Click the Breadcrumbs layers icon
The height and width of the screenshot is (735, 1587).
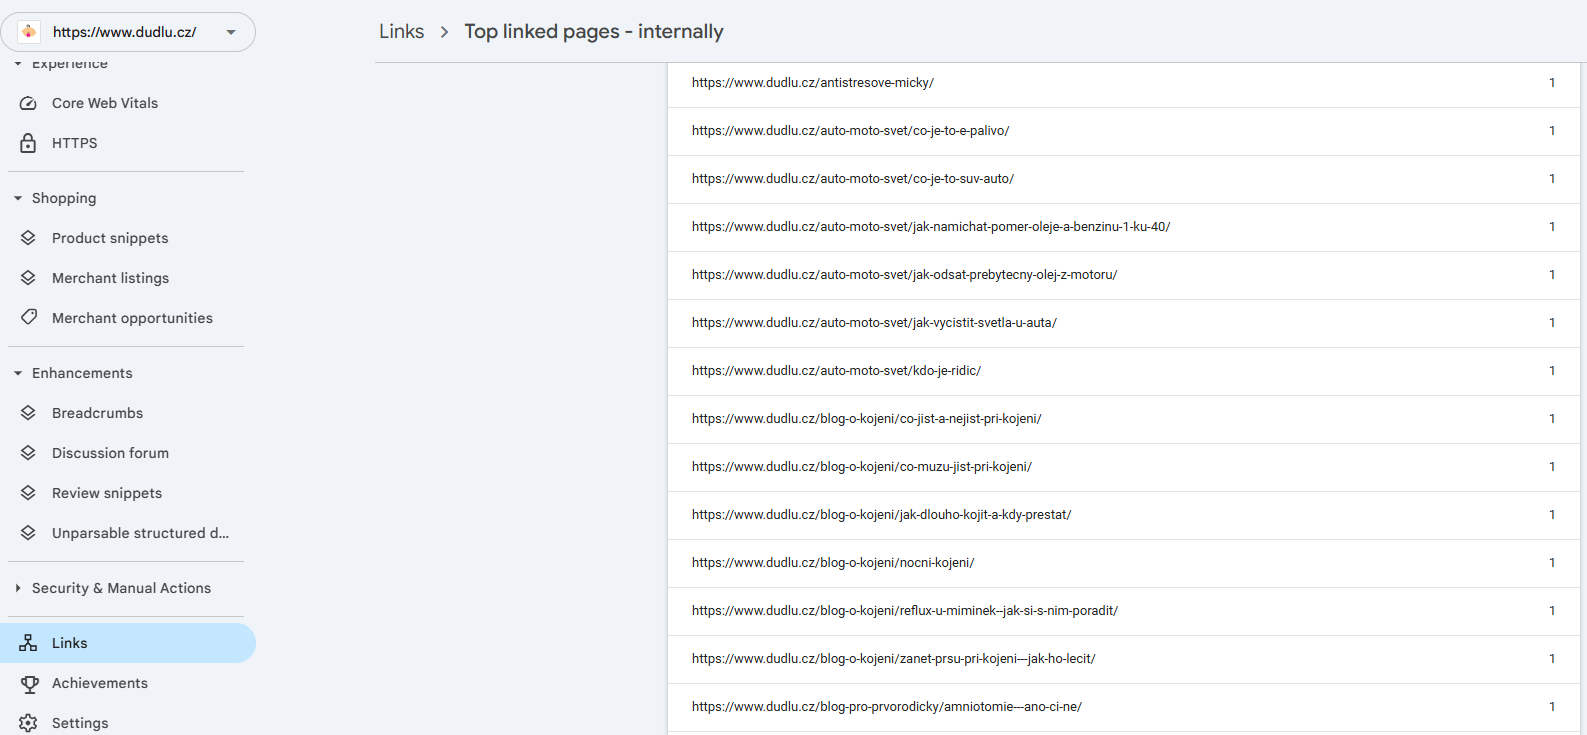coord(28,413)
